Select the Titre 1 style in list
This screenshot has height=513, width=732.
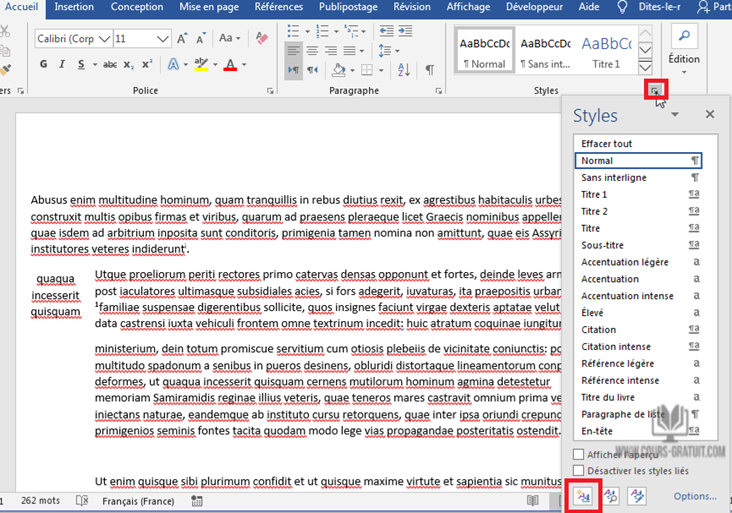pyautogui.click(x=595, y=194)
